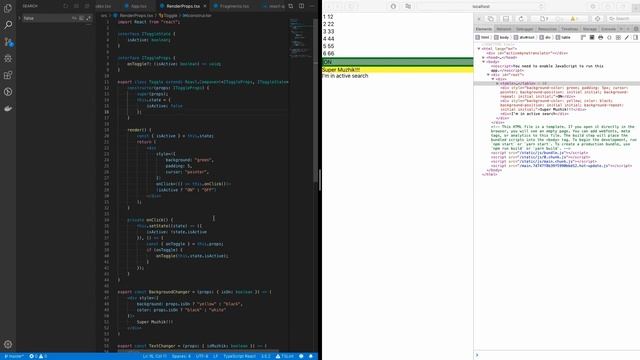
Task: Open the Search view in the activity bar
Action: point(8,25)
